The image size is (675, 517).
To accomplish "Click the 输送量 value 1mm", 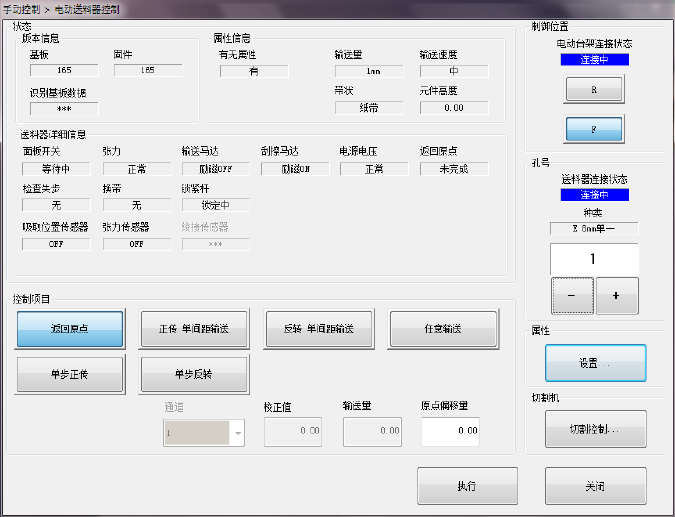I will pos(369,71).
